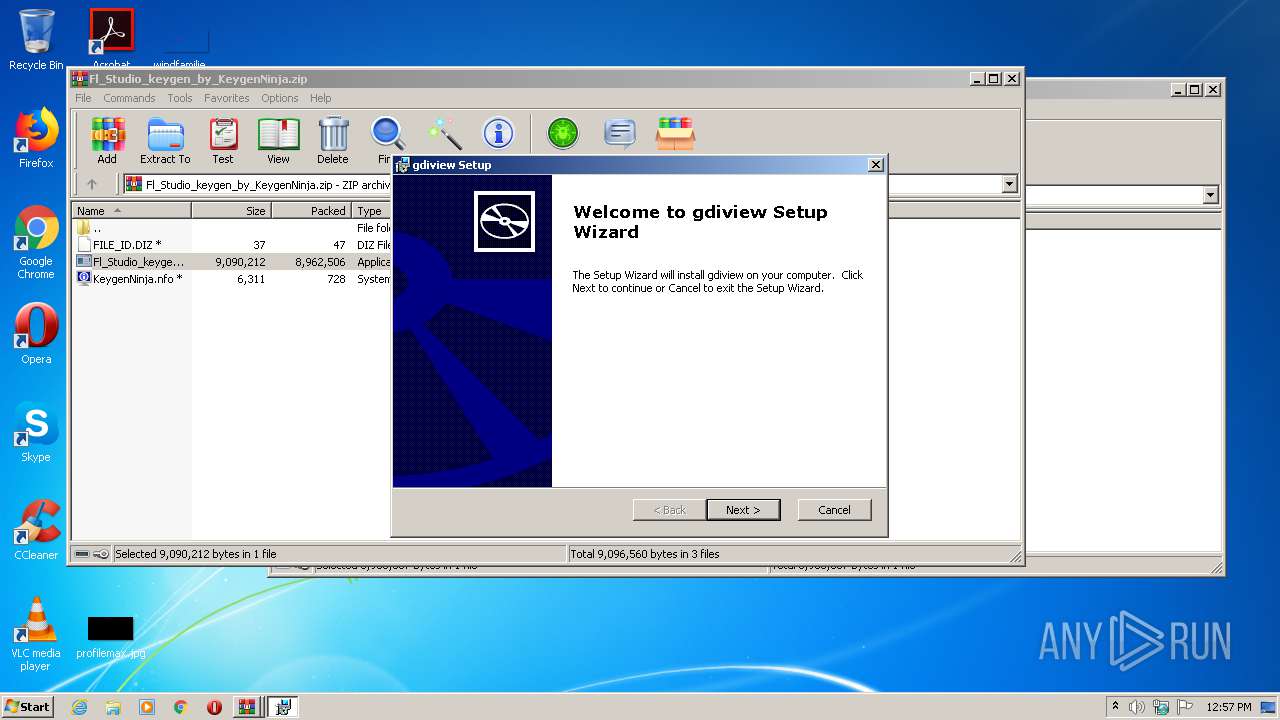Click the Extract To toolbar icon
1280x720 pixels.
[x=165, y=141]
